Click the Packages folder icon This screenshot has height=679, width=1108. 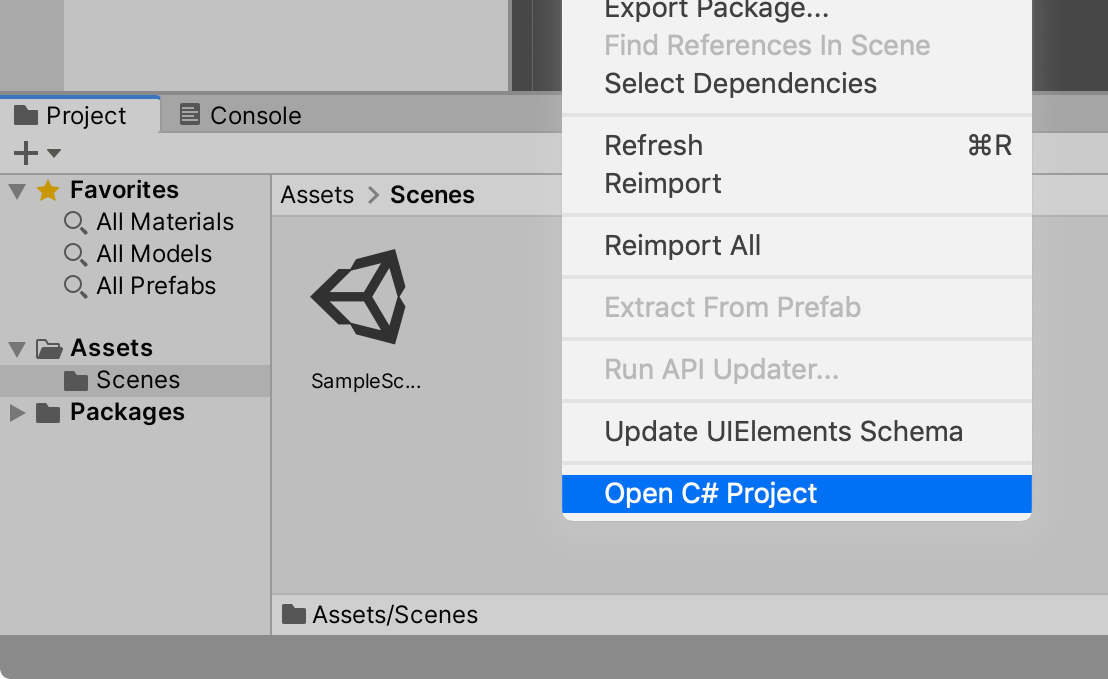(x=48, y=413)
